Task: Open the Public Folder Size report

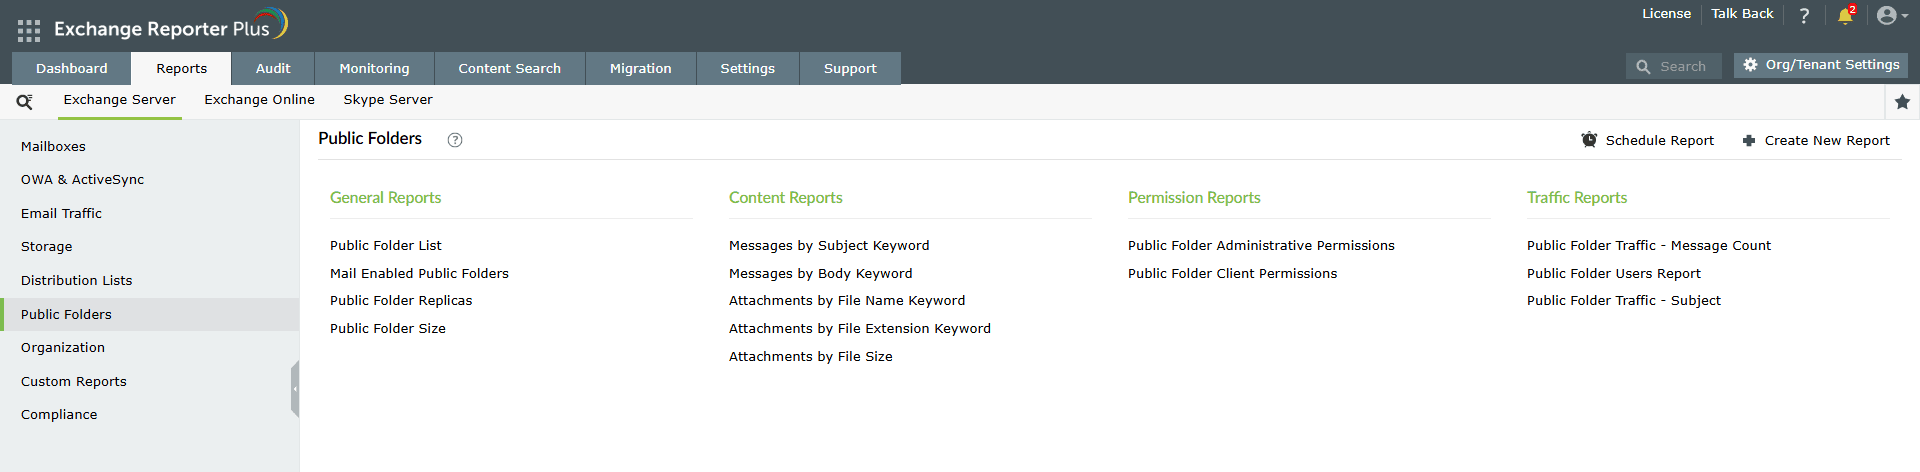Action: (388, 329)
